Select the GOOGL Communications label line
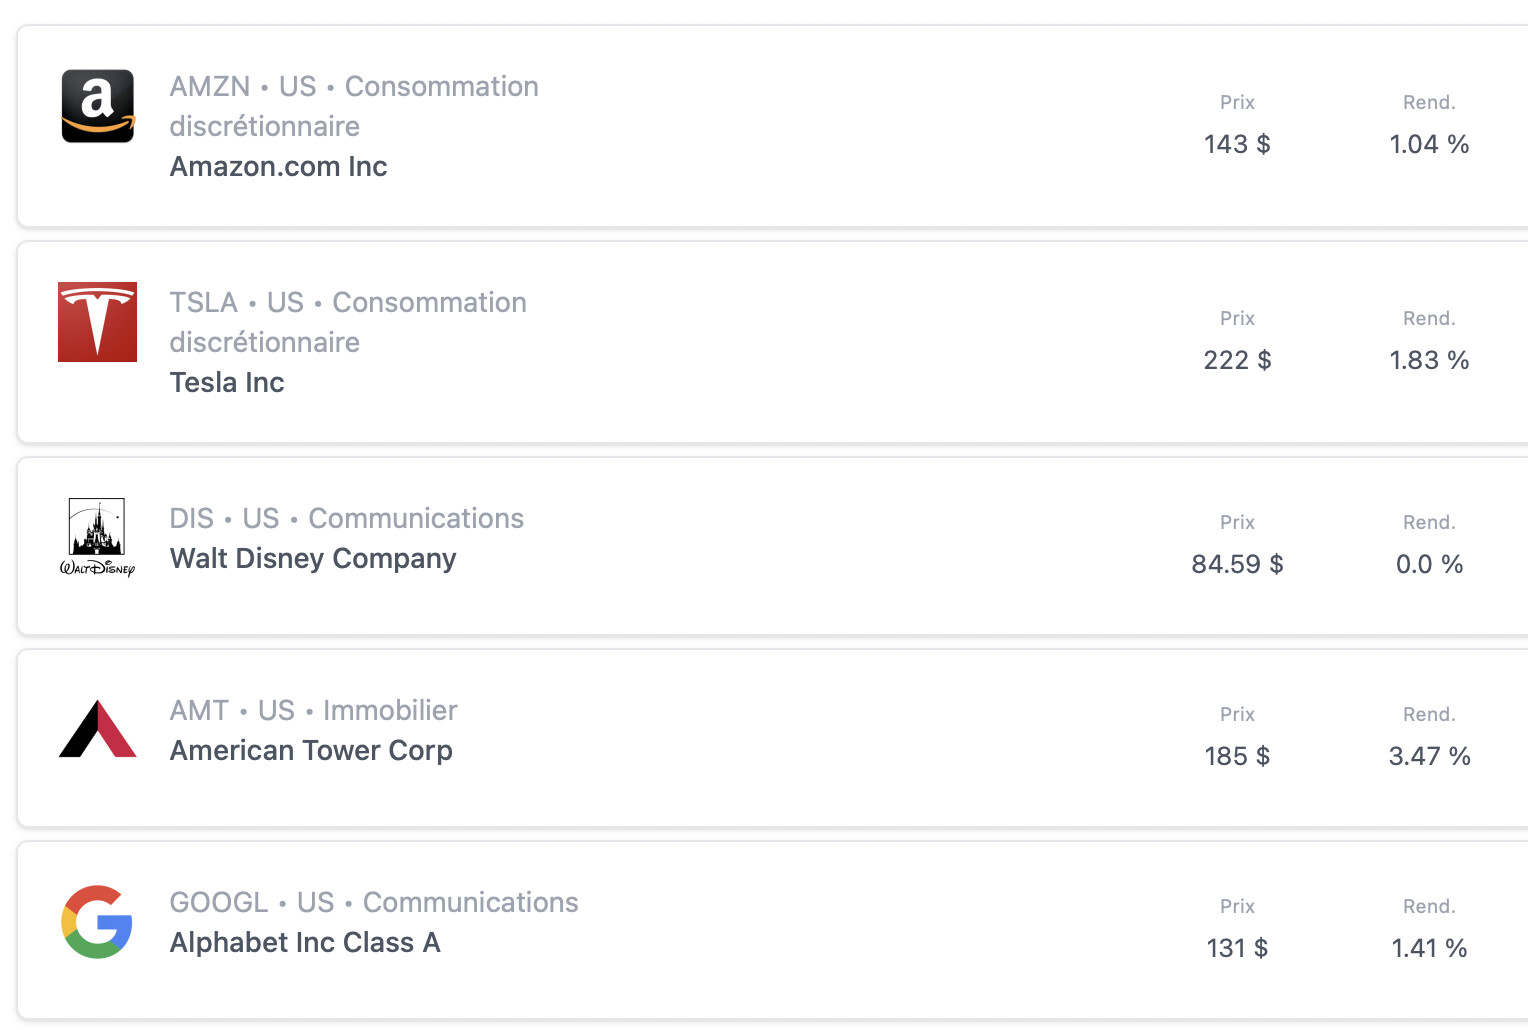1528x1030 pixels. [374, 902]
